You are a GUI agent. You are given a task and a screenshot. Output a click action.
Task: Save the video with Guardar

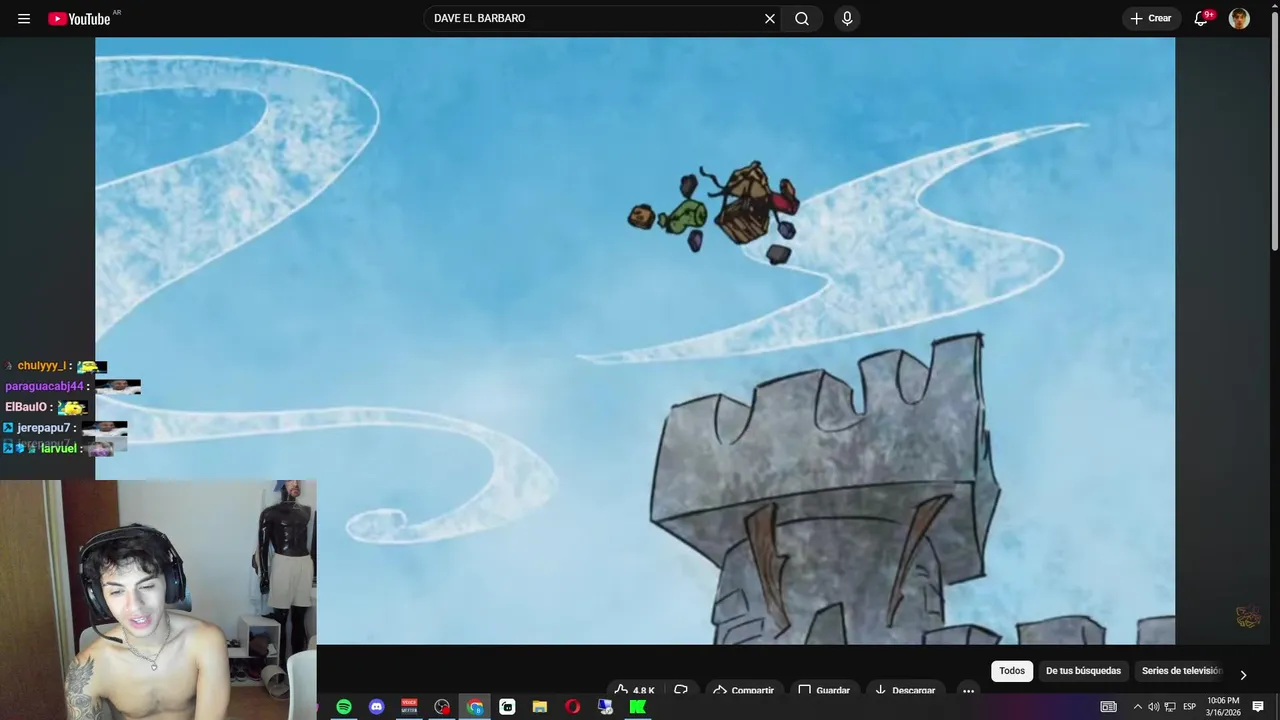coord(825,690)
